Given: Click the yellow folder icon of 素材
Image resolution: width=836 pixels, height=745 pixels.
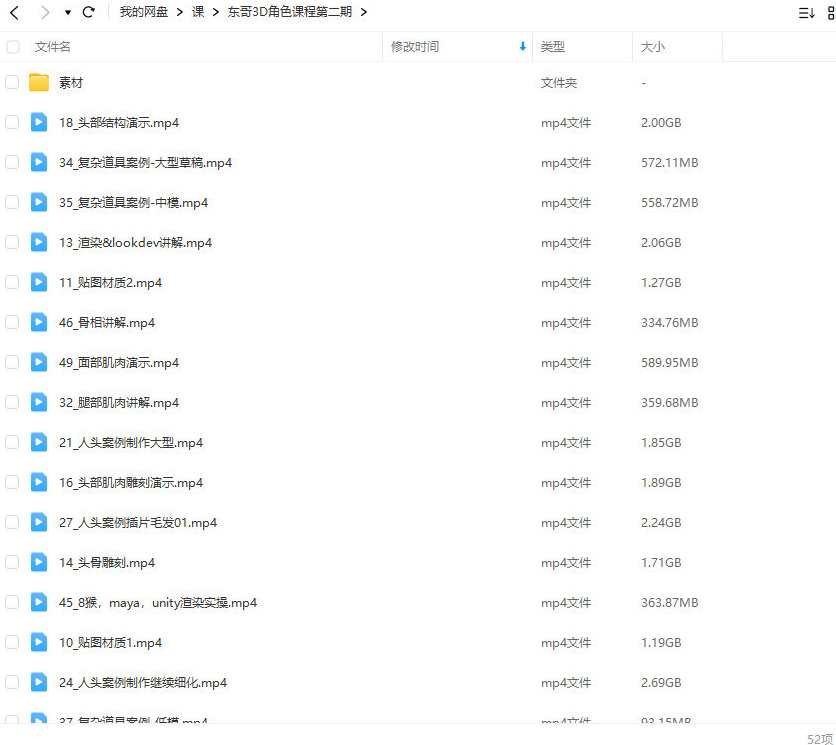Looking at the screenshot, I should 39,82.
